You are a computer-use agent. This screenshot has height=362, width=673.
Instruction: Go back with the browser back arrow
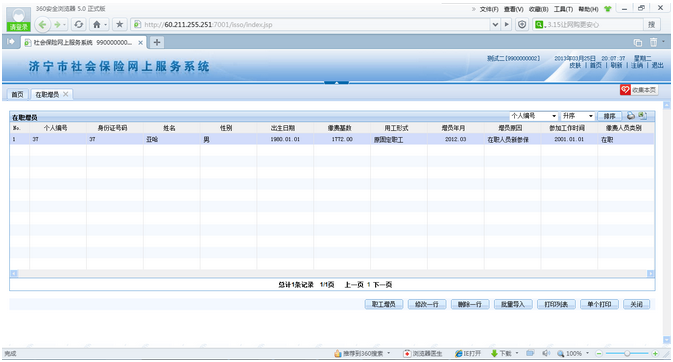tap(42, 24)
